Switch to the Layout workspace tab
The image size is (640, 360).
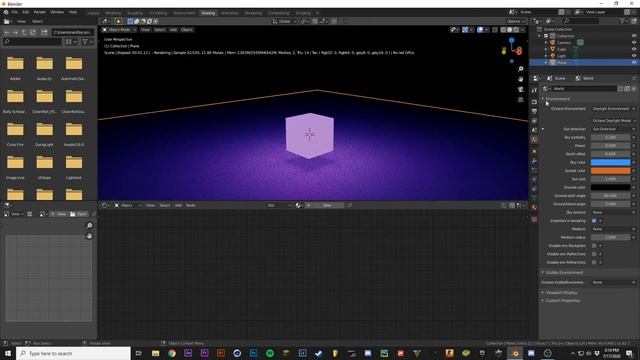pyautogui.click(x=93, y=13)
